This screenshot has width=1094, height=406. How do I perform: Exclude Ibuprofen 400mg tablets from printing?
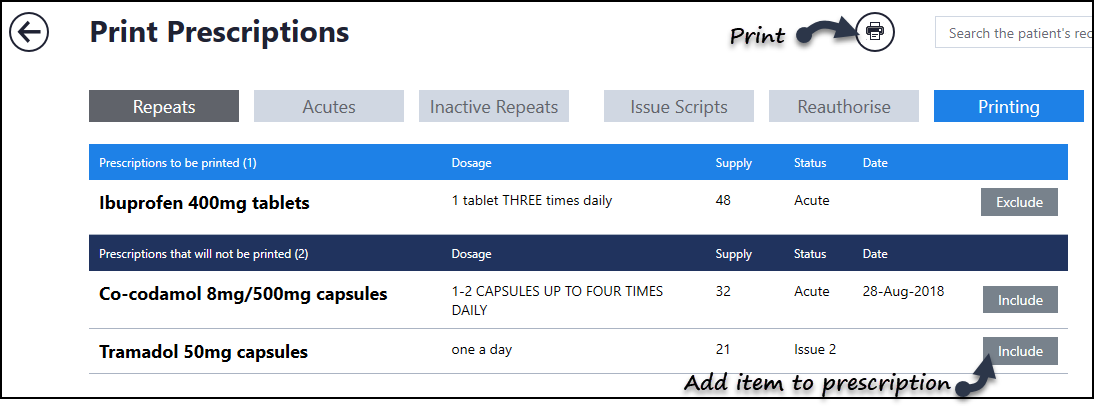tap(1019, 202)
